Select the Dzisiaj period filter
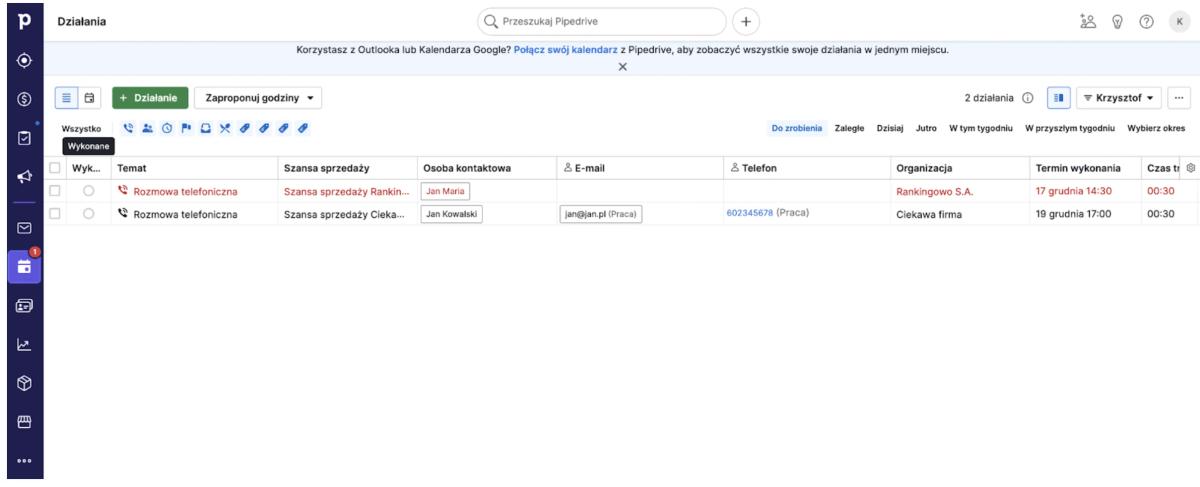This screenshot has width=1200, height=487. 890,128
